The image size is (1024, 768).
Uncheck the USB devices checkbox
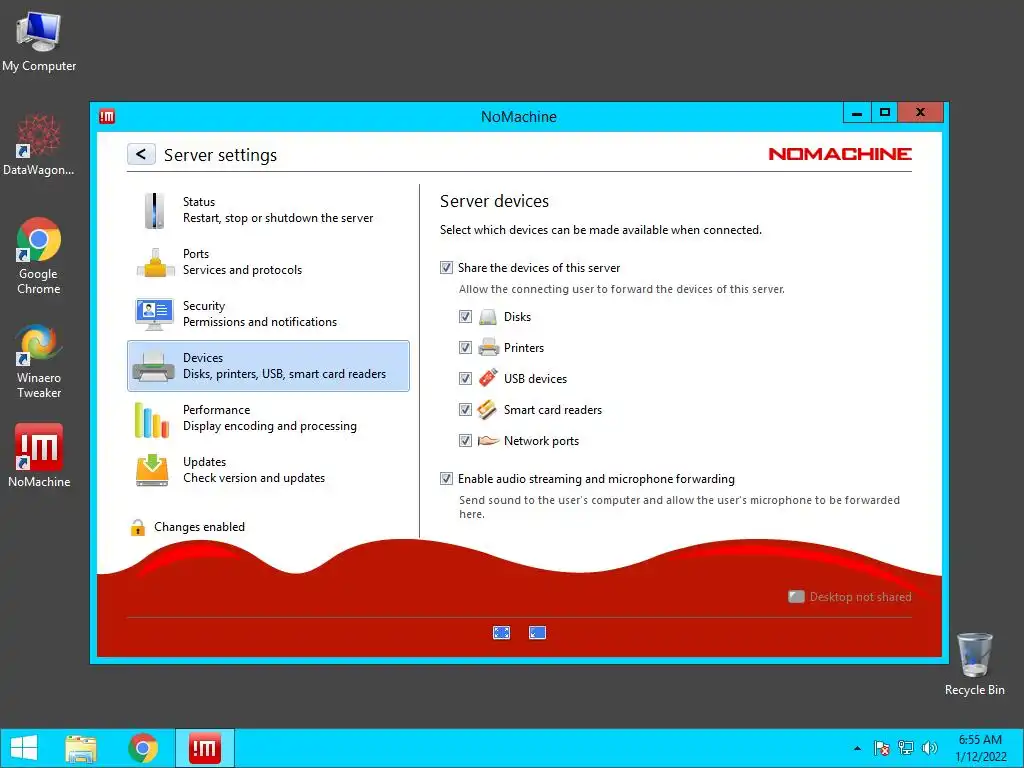point(465,379)
